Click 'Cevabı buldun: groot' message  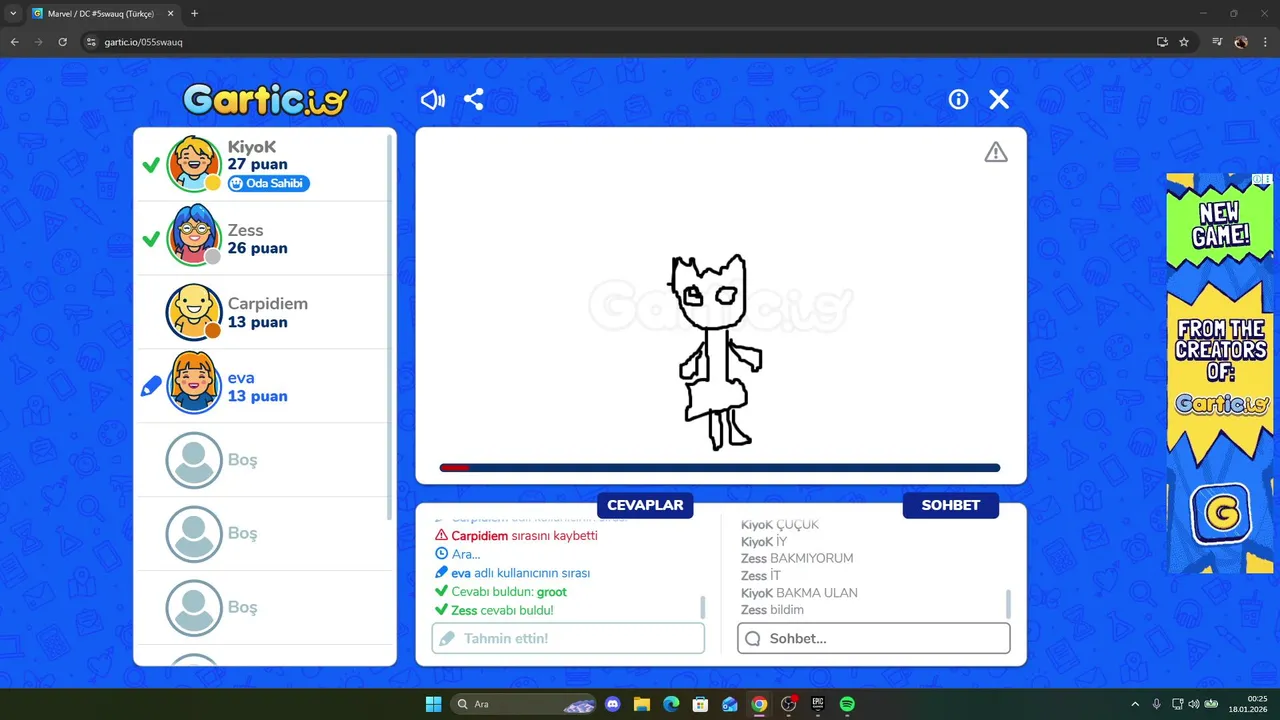(x=501, y=592)
